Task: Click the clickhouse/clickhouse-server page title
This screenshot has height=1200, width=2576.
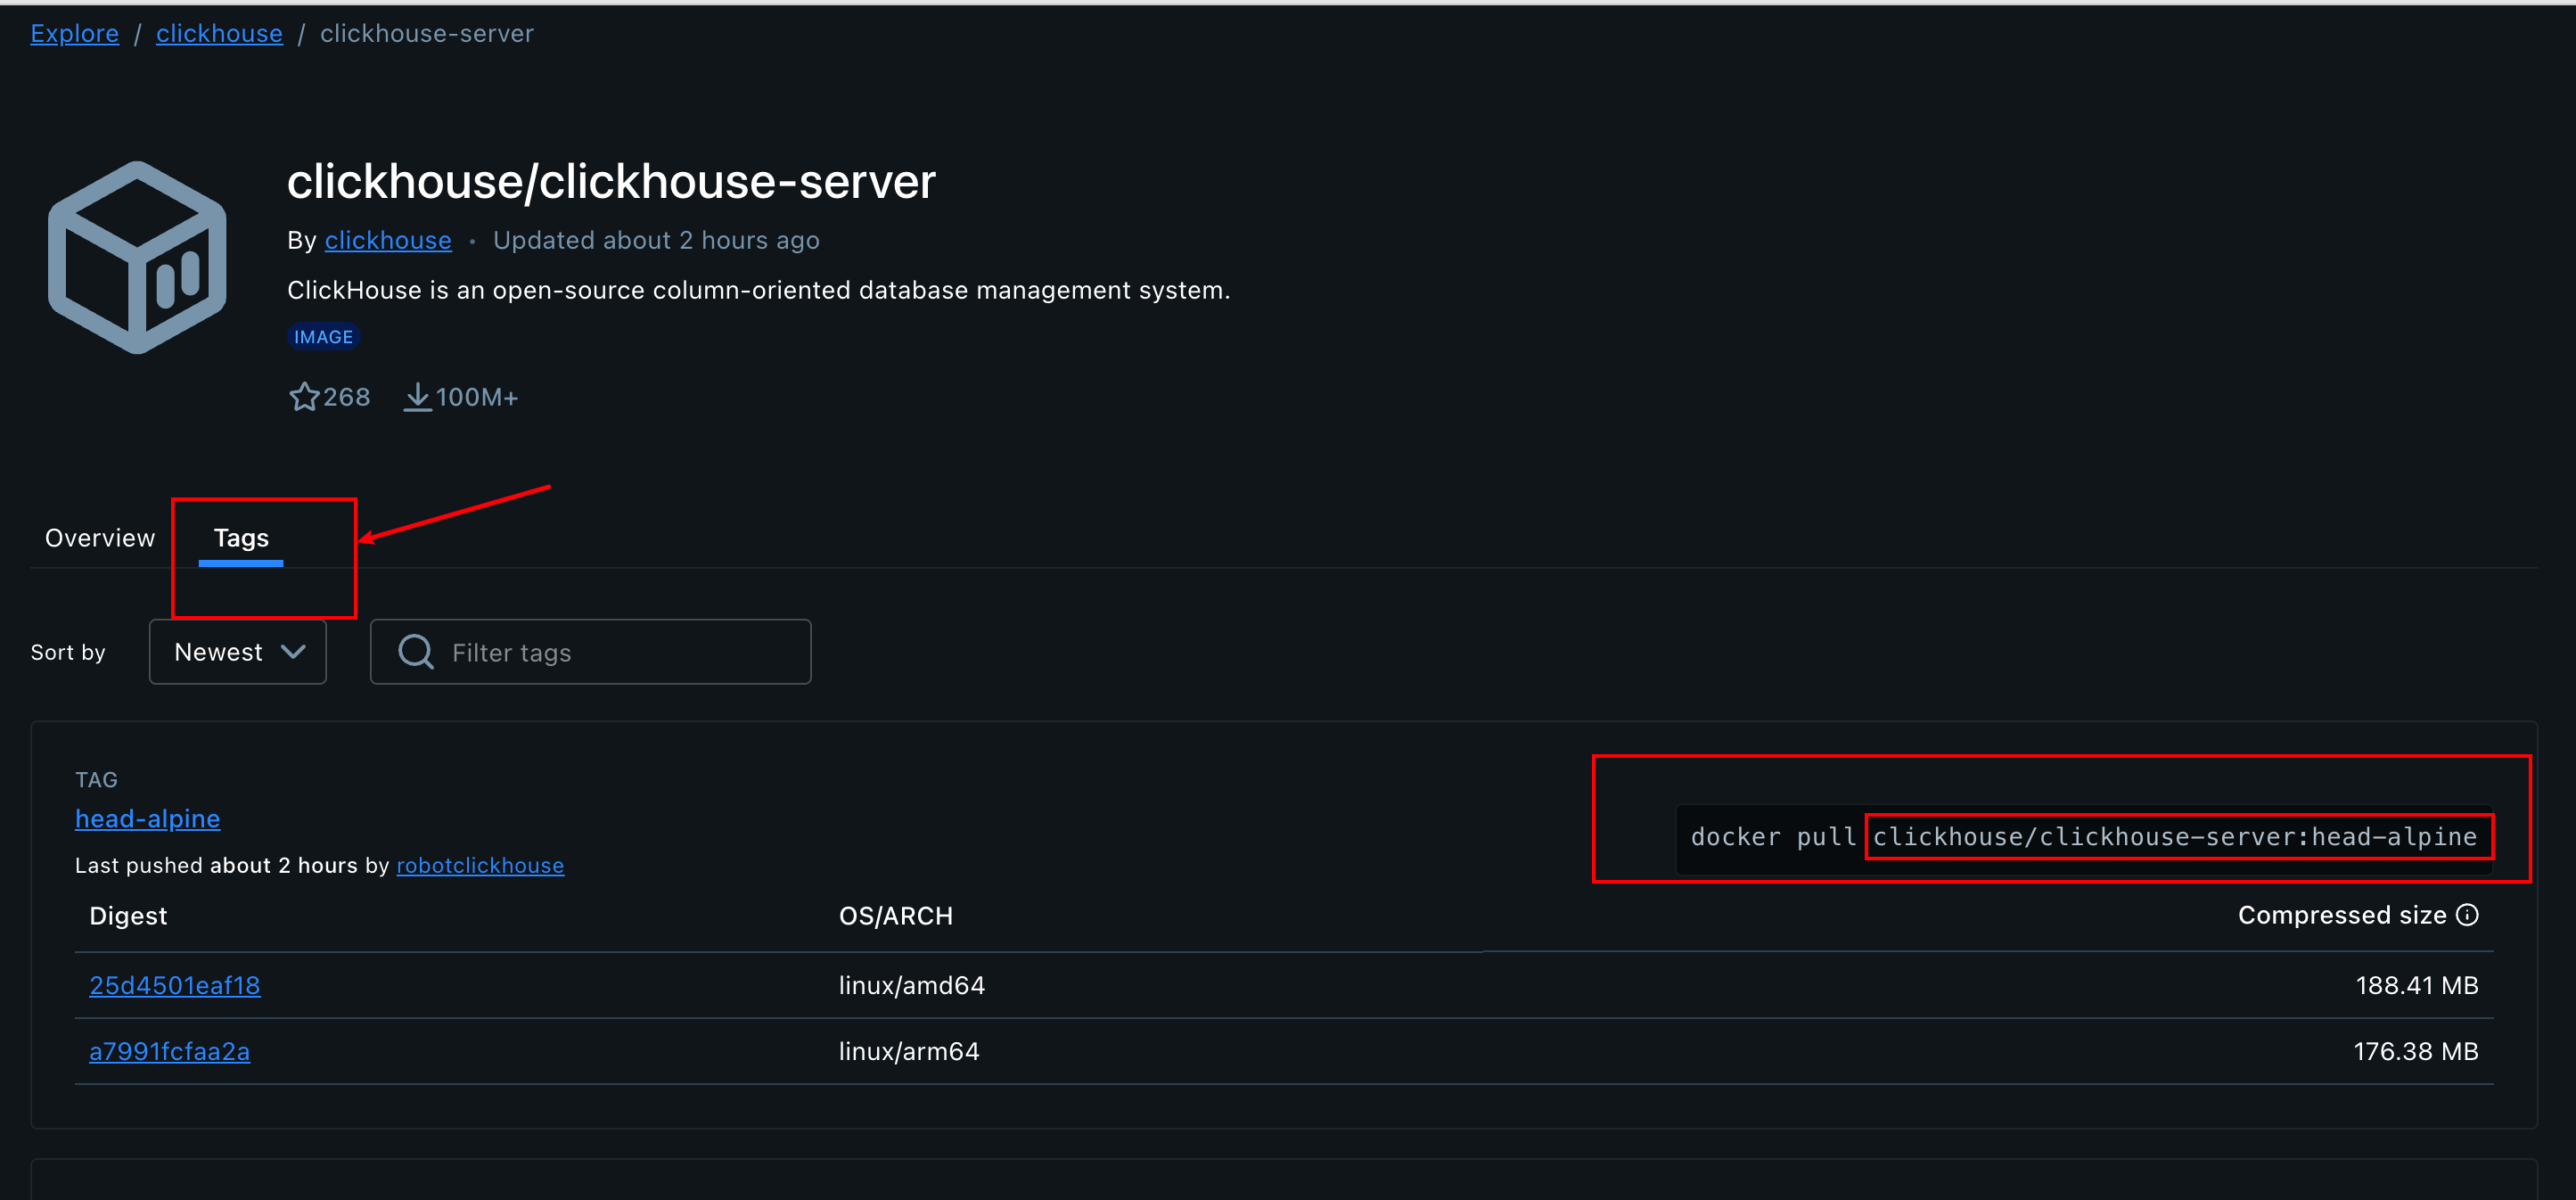Action: 611,182
